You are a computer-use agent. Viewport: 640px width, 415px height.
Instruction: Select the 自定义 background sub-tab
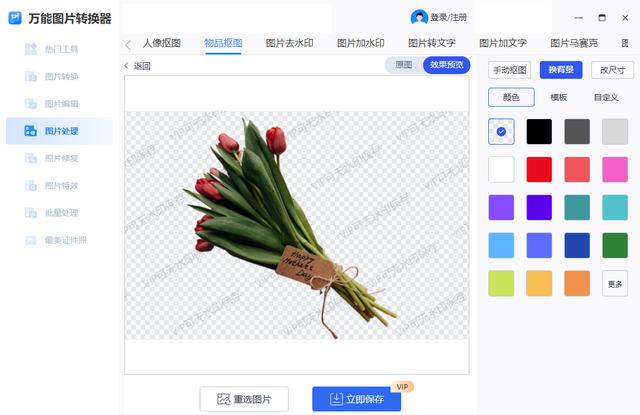606,98
